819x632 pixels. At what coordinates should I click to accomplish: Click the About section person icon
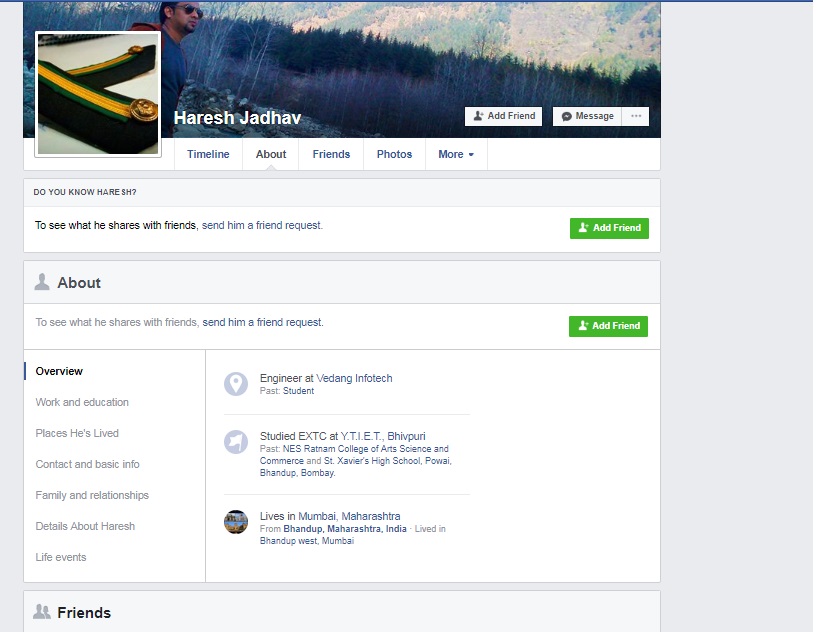[42, 282]
